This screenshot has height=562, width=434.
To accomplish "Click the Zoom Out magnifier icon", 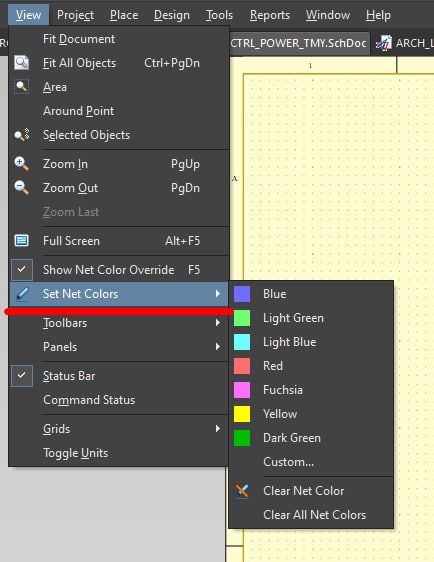I will [22, 187].
